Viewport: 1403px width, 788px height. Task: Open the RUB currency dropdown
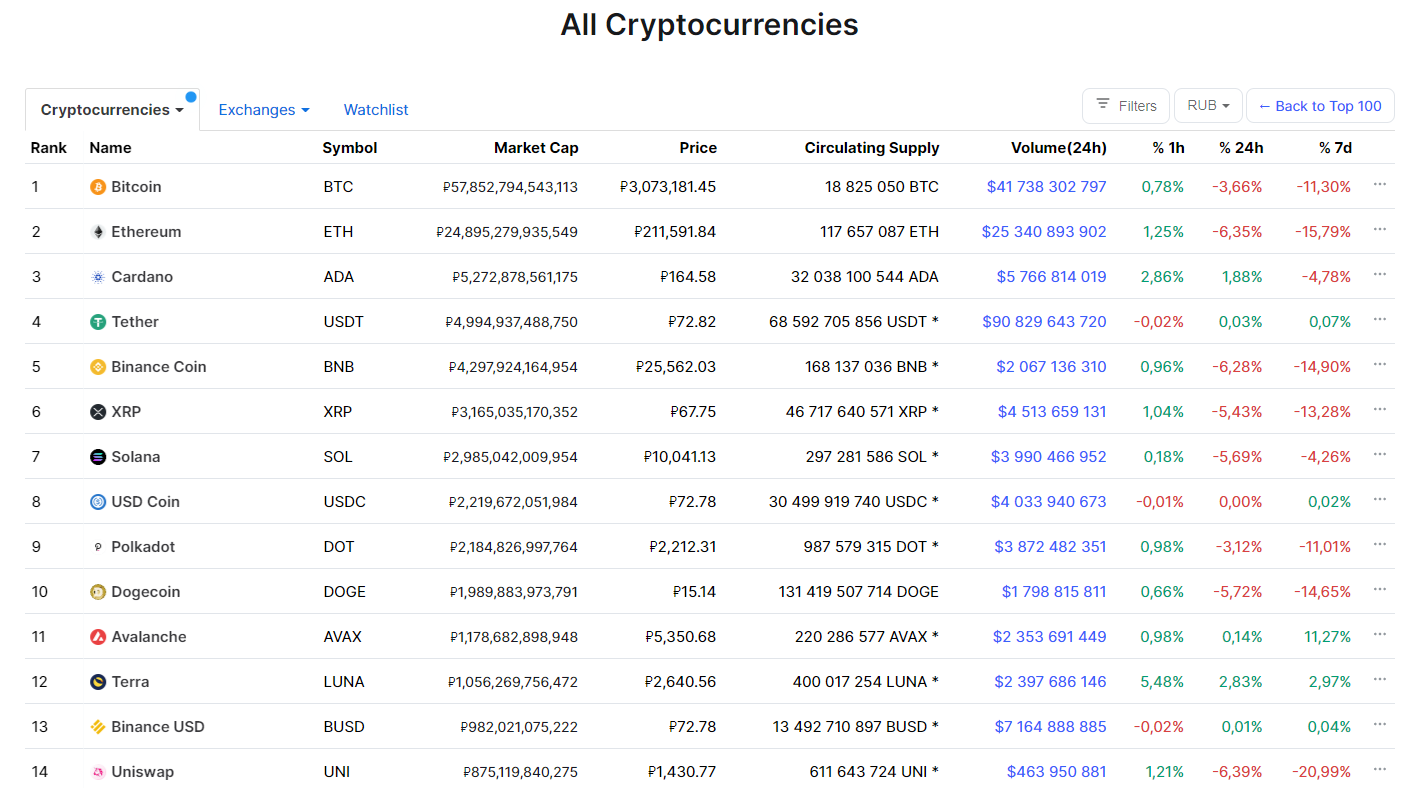(1208, 106)
